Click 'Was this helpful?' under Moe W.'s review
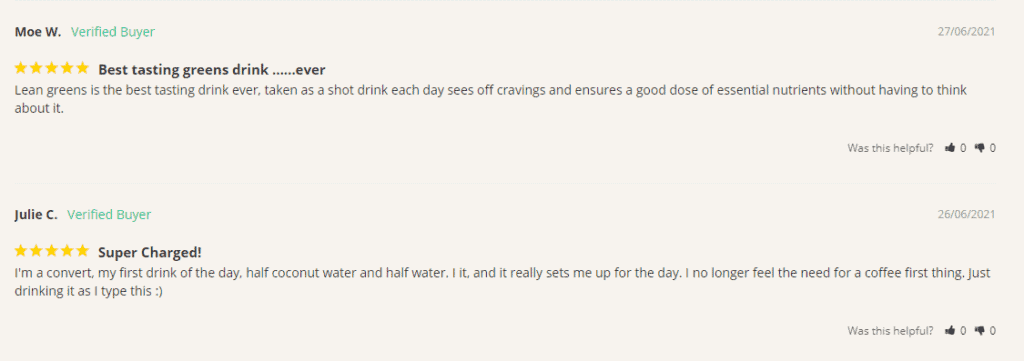 890,148
